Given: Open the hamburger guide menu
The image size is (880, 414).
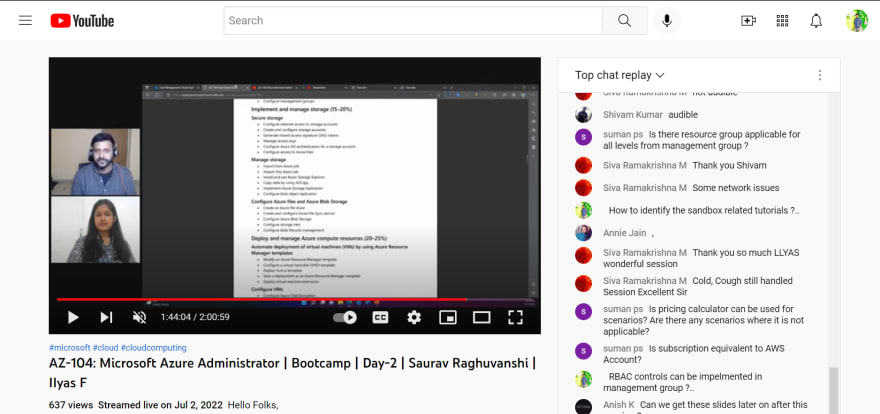Looking at the screenshot, I should pyautogui.click(x=25, y=21).
